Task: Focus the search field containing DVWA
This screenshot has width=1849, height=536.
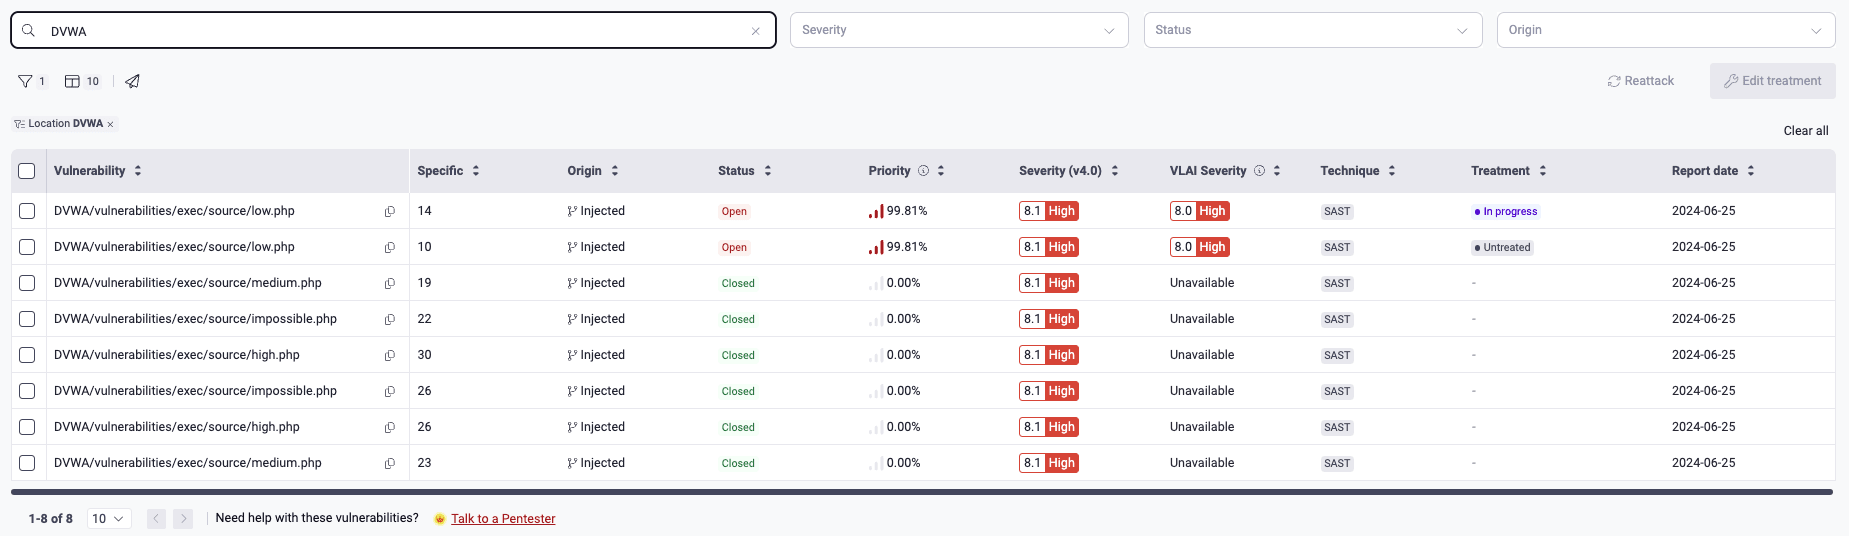Action: pyautogui.click(x=393, y=30)
